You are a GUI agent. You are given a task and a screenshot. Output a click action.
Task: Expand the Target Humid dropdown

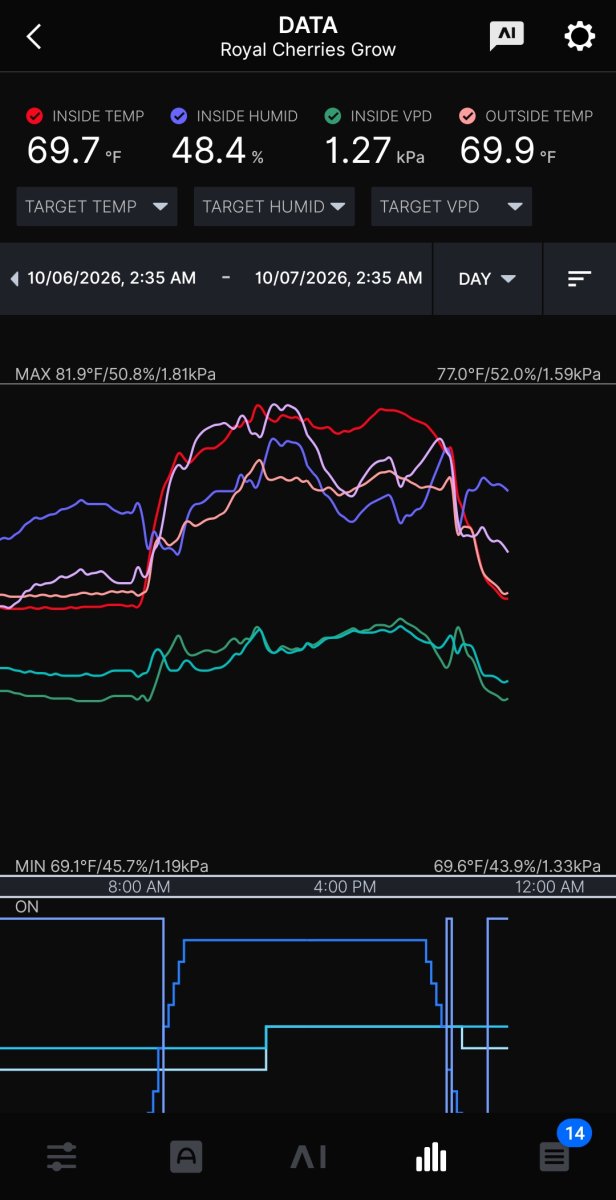tap(274, 207)
